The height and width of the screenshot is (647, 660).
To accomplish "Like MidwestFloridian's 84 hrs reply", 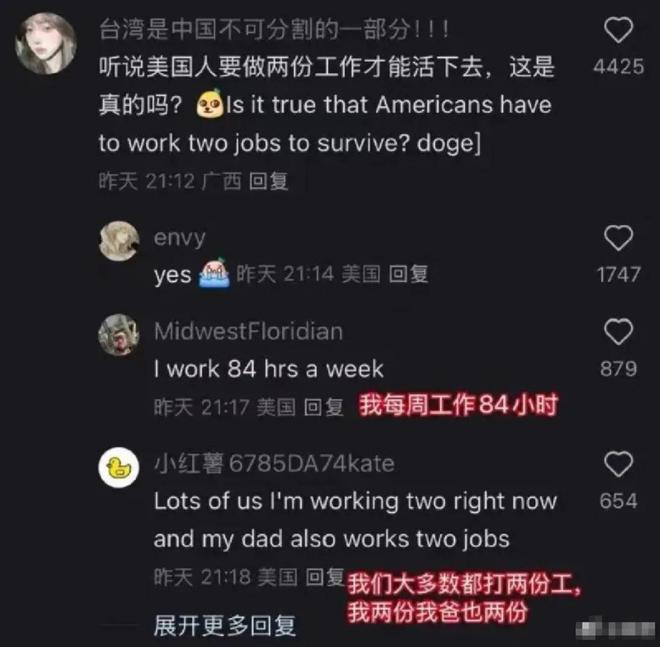I will point(618,331).
